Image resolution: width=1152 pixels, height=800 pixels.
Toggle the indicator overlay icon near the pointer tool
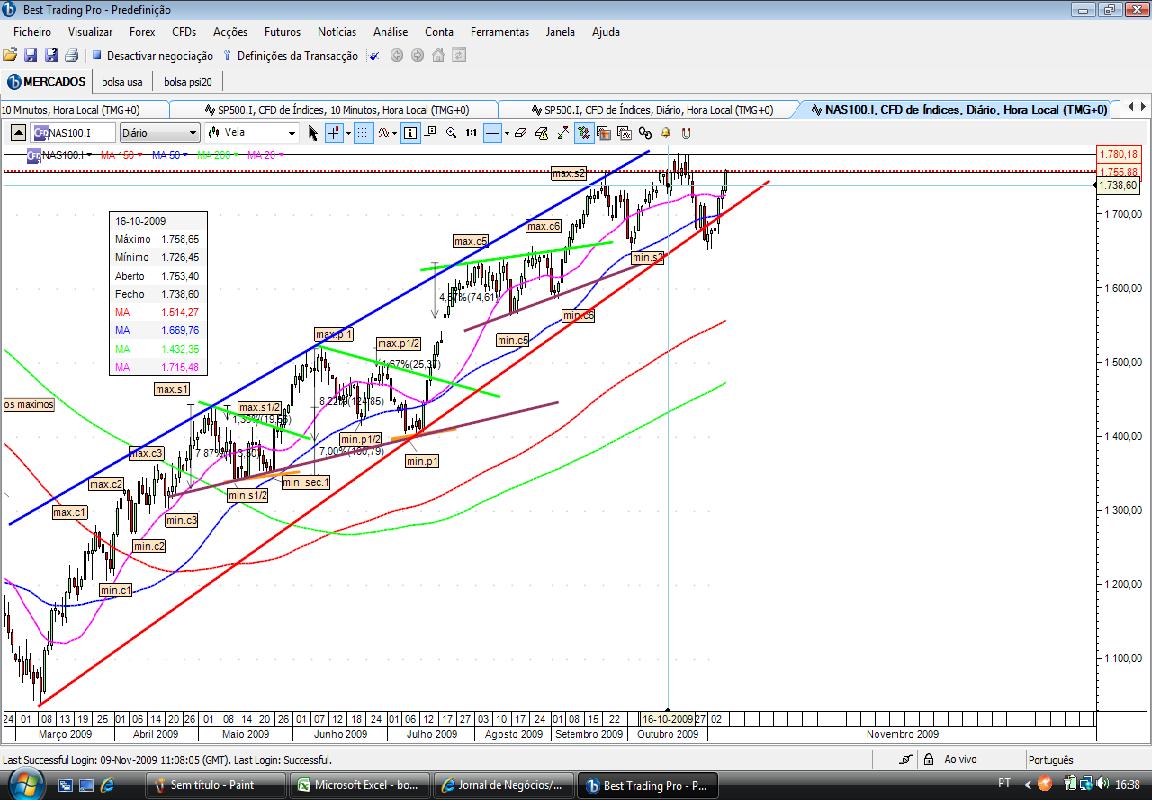[x=384, y=132]
